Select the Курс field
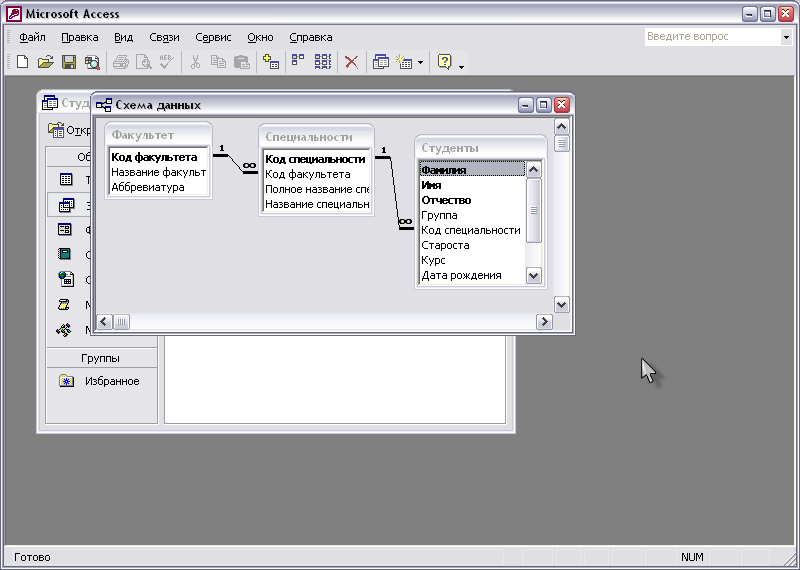This screenshot has width=800, height=570. 472,260
